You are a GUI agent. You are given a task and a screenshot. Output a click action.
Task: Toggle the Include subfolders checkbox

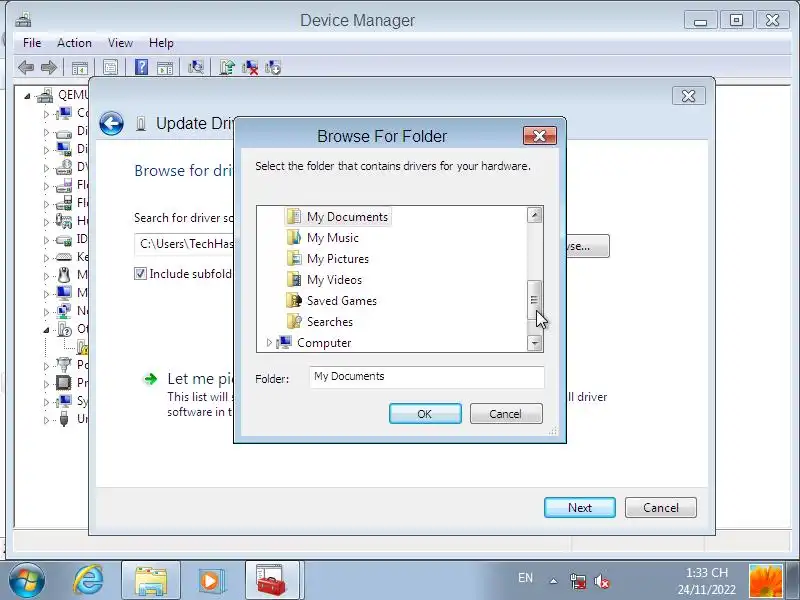pyautogui.click(x=140, y=274)
